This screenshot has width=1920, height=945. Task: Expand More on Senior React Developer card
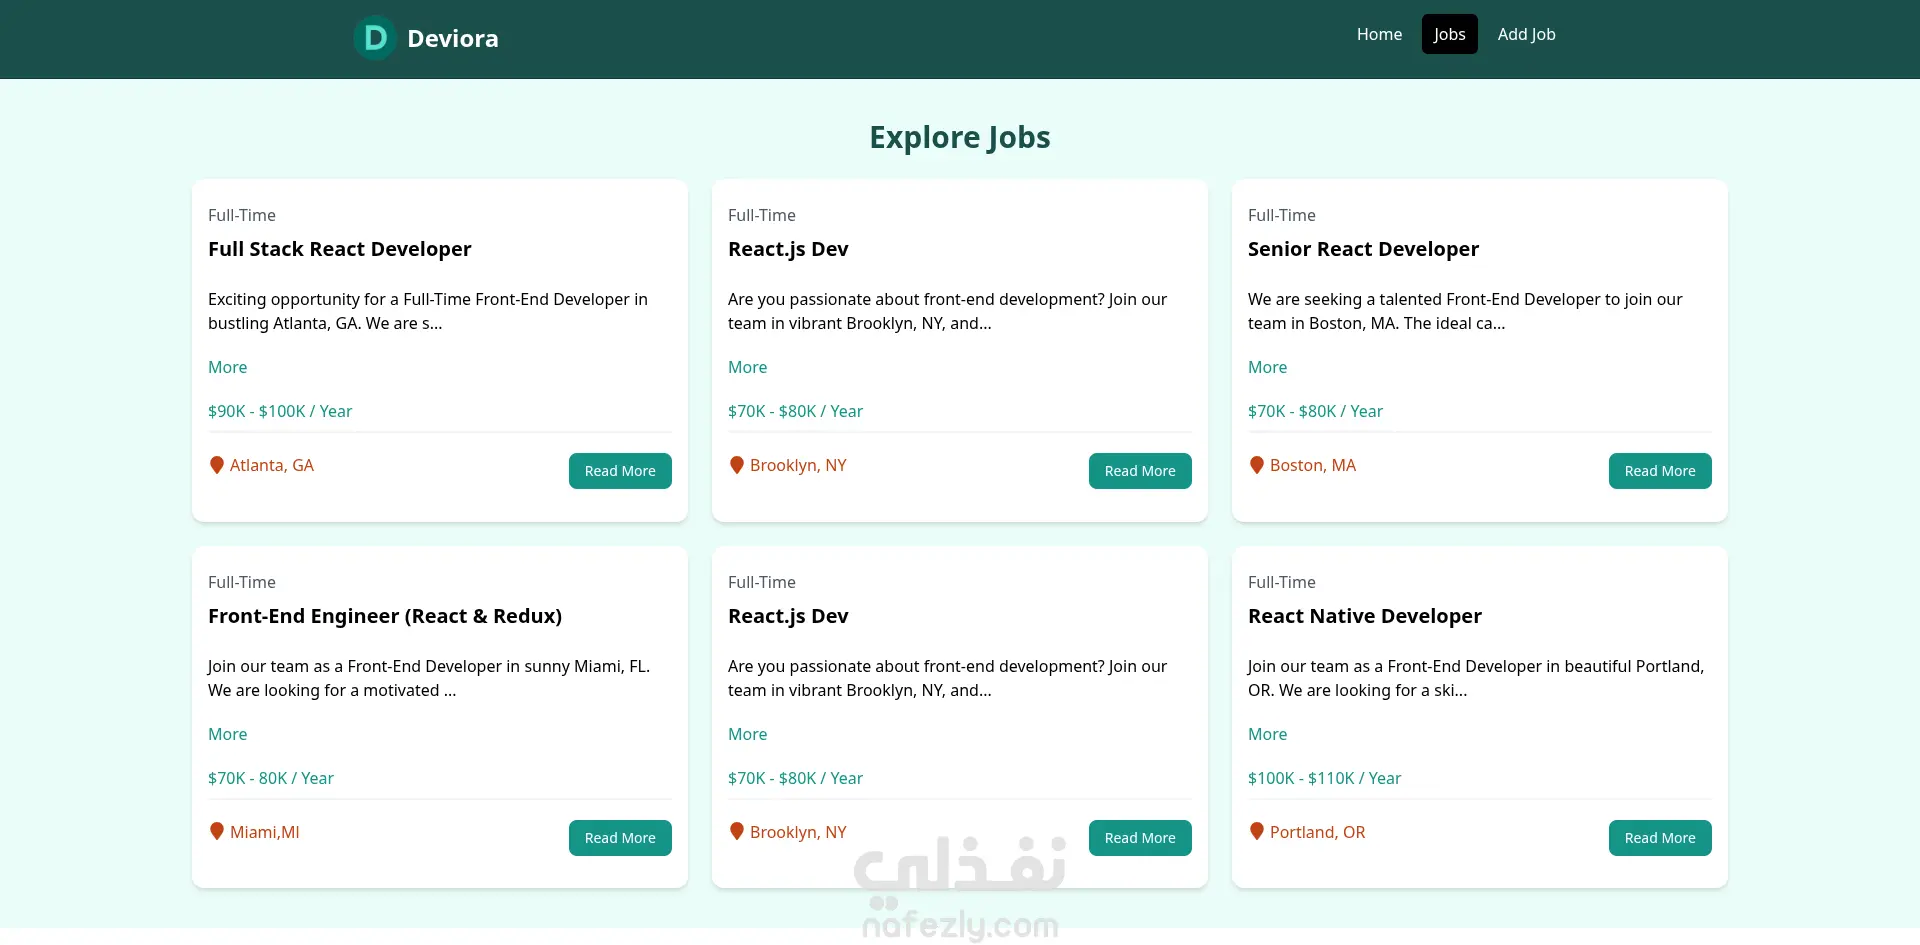[1267, 367]
